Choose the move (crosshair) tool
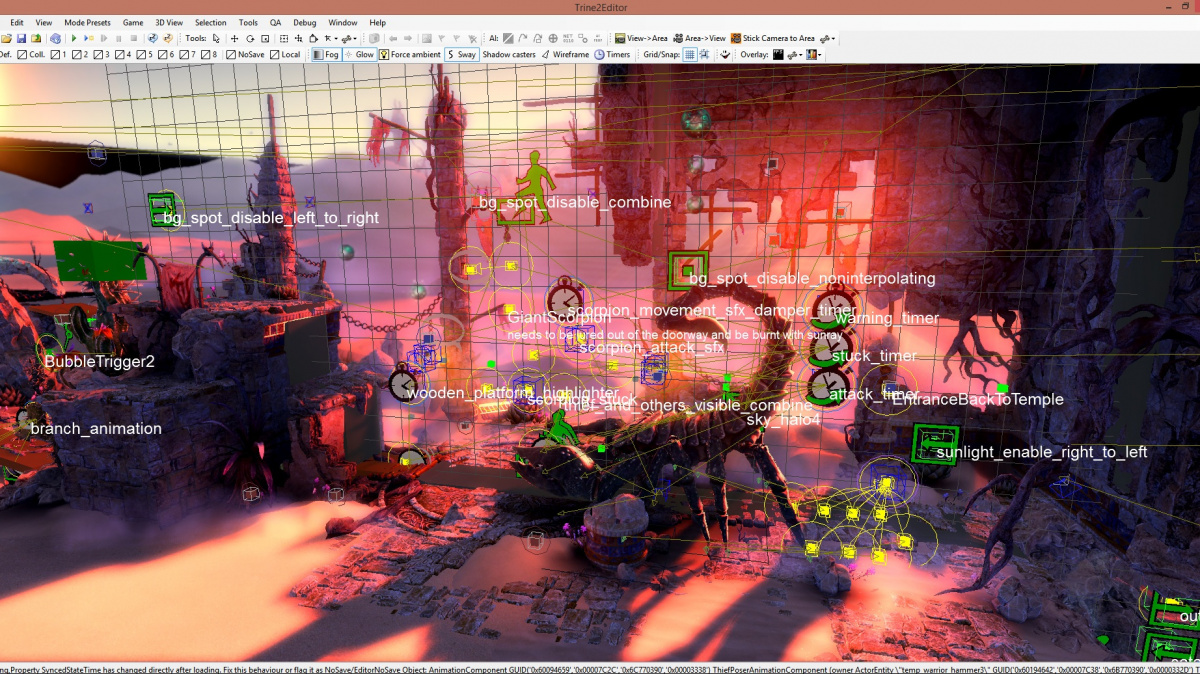The height and width of the screenshot is (674, 1200). tap(235, 38)
